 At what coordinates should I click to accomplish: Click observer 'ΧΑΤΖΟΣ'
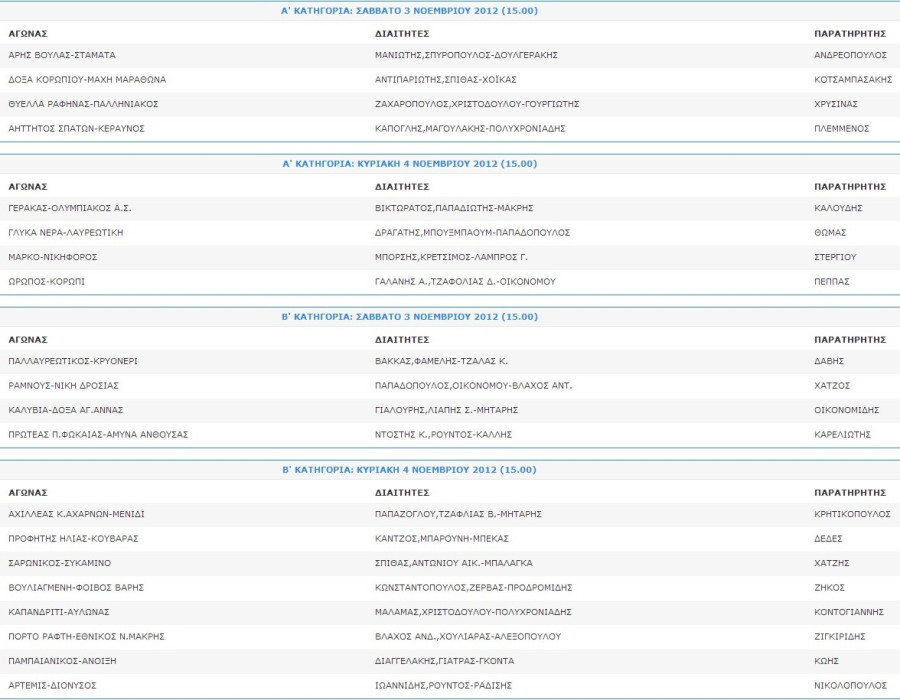click(832, 386)
